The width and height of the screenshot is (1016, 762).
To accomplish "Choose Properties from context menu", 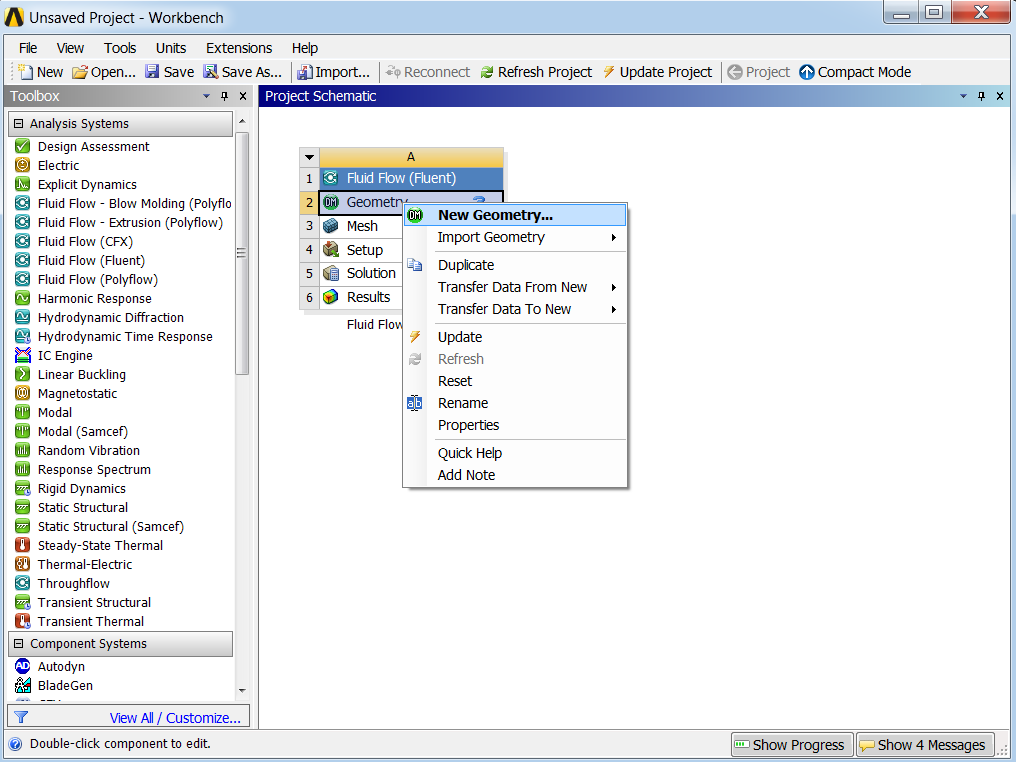I will tap(515, 425).
